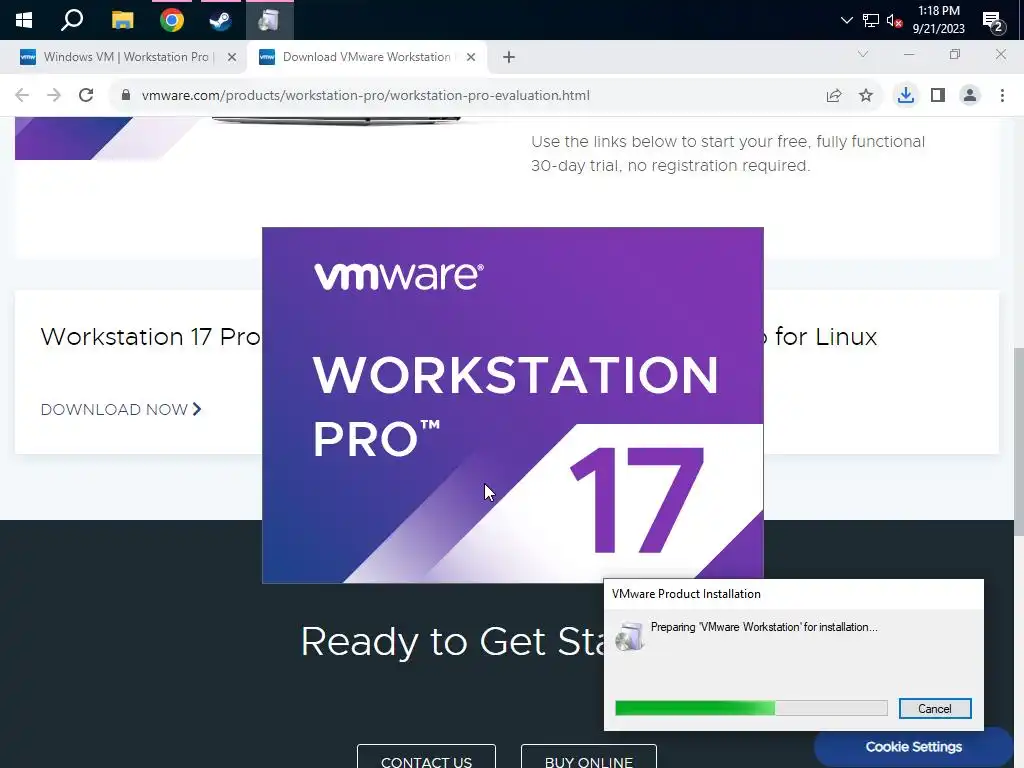Go forward in browser history

(x=54, y=95)
